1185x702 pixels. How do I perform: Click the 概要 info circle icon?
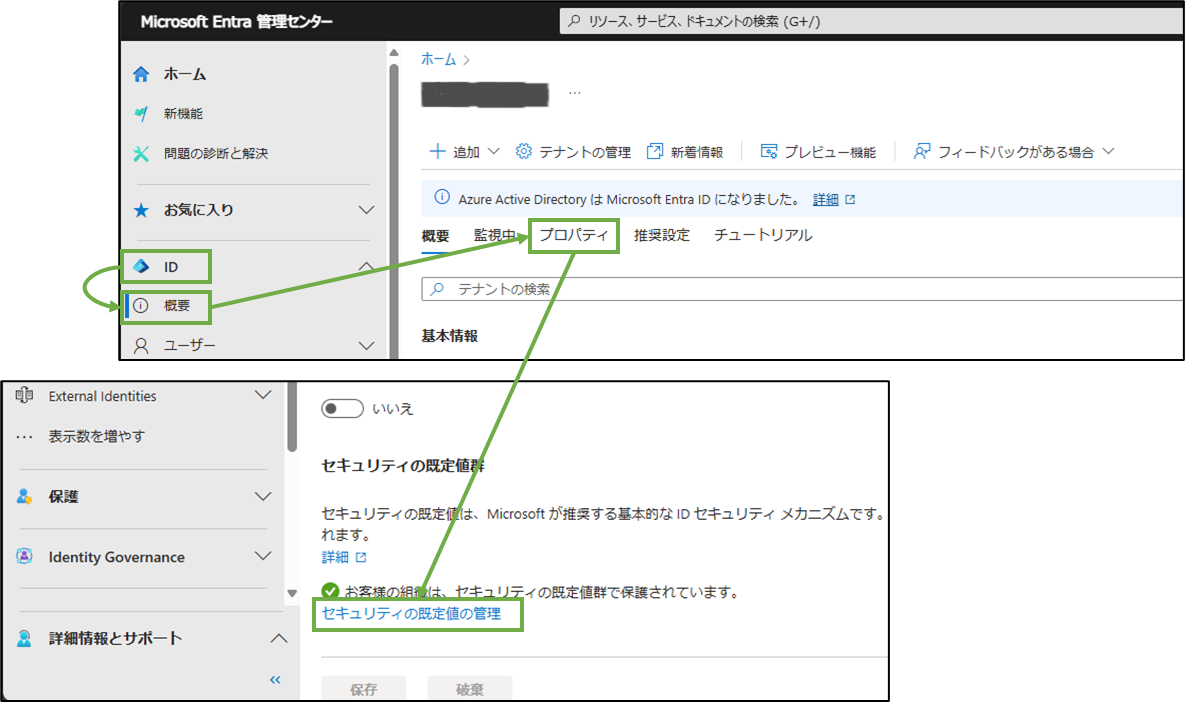point(141,305)
